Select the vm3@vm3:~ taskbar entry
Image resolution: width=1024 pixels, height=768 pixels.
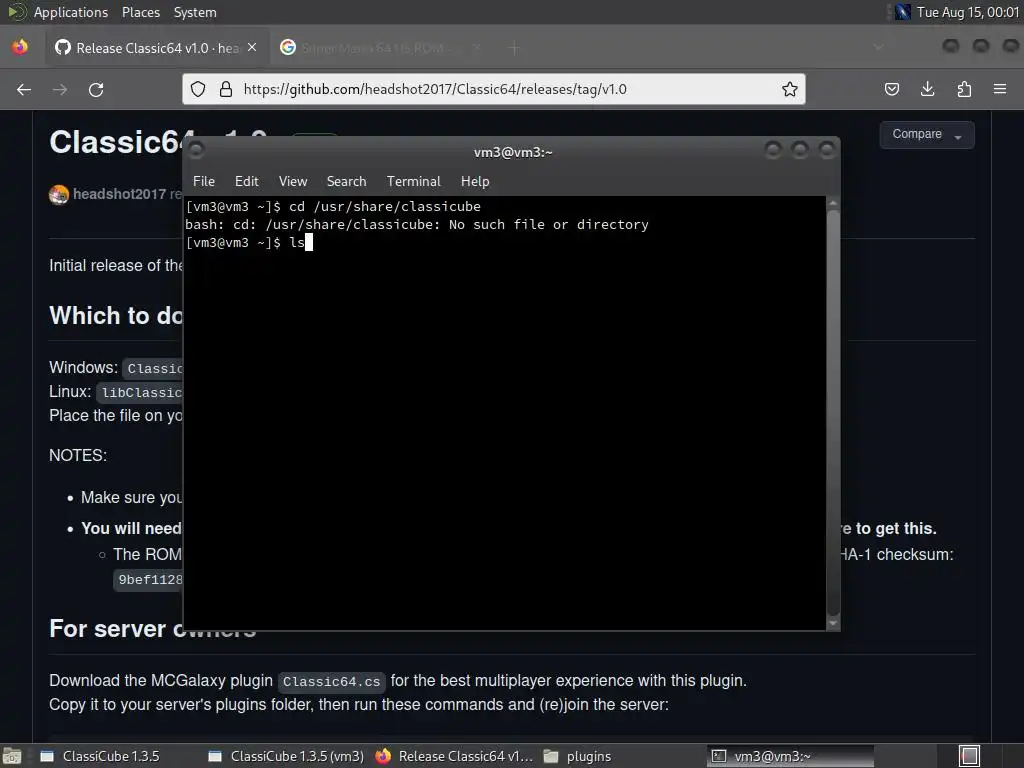point(790,756)
